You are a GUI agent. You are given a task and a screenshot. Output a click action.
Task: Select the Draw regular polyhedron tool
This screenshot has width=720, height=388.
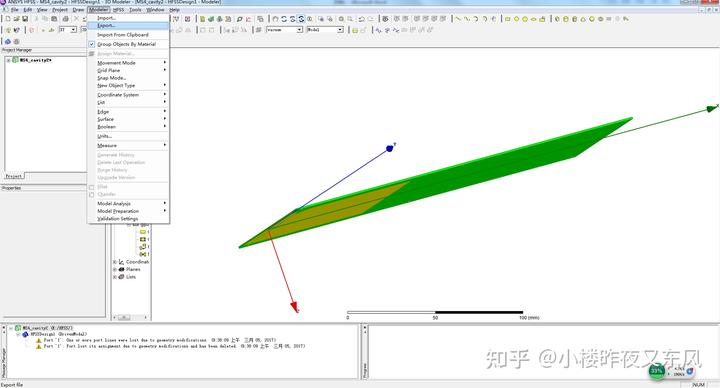point(574,19)
